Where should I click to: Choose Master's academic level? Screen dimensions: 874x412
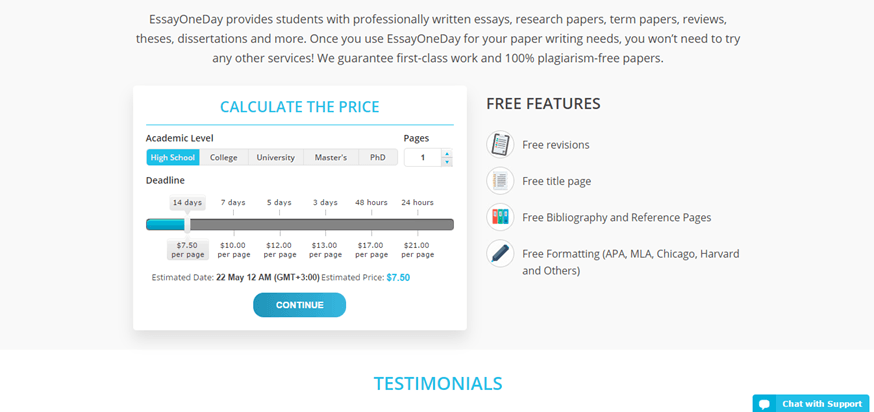[331, 157]
